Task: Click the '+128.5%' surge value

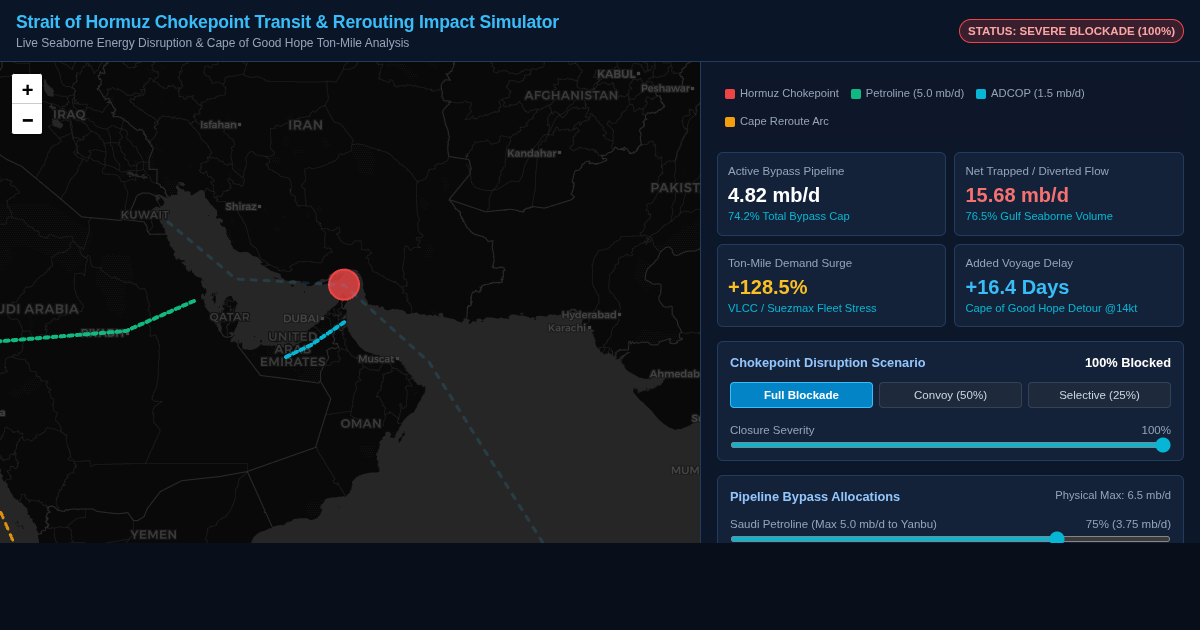Action: pyautogui.click(x=768, y=287)
